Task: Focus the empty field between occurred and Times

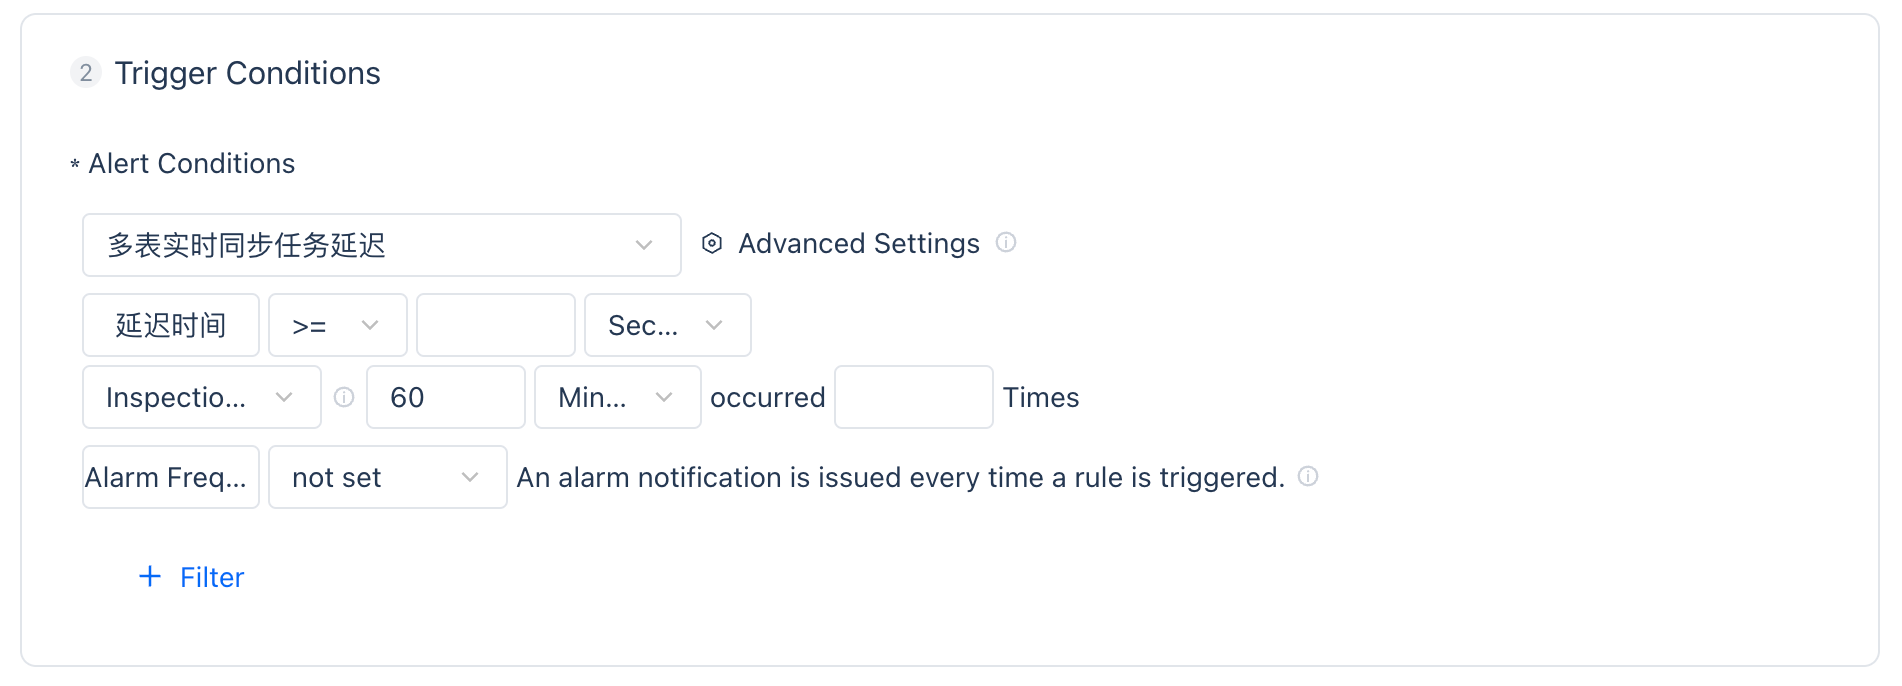Action: 913,397
